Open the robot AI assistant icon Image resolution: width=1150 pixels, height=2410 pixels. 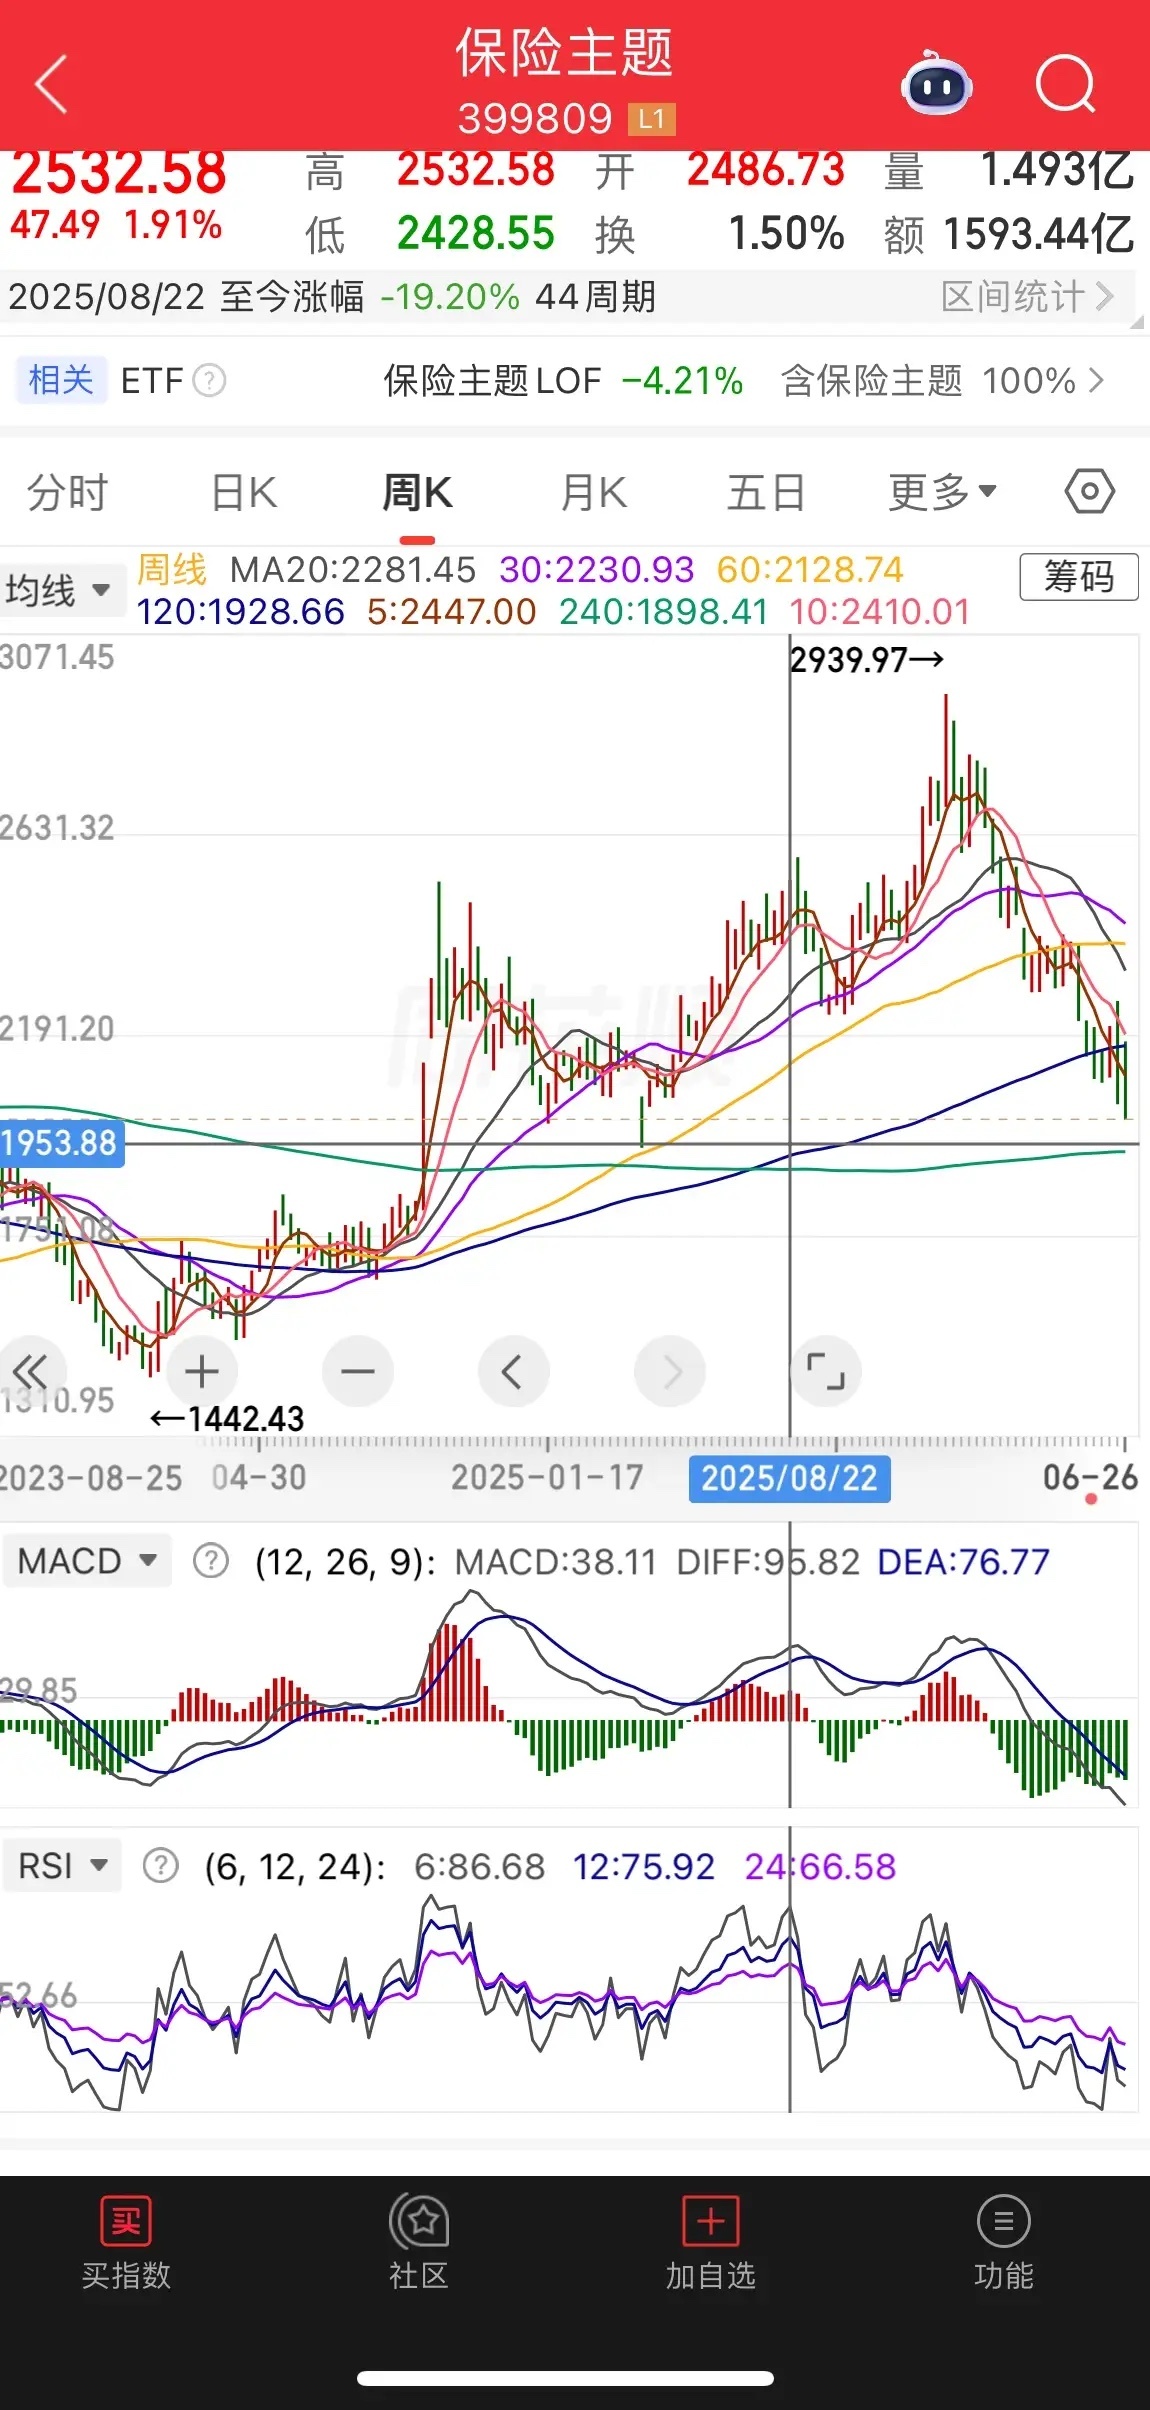[937, 84]
